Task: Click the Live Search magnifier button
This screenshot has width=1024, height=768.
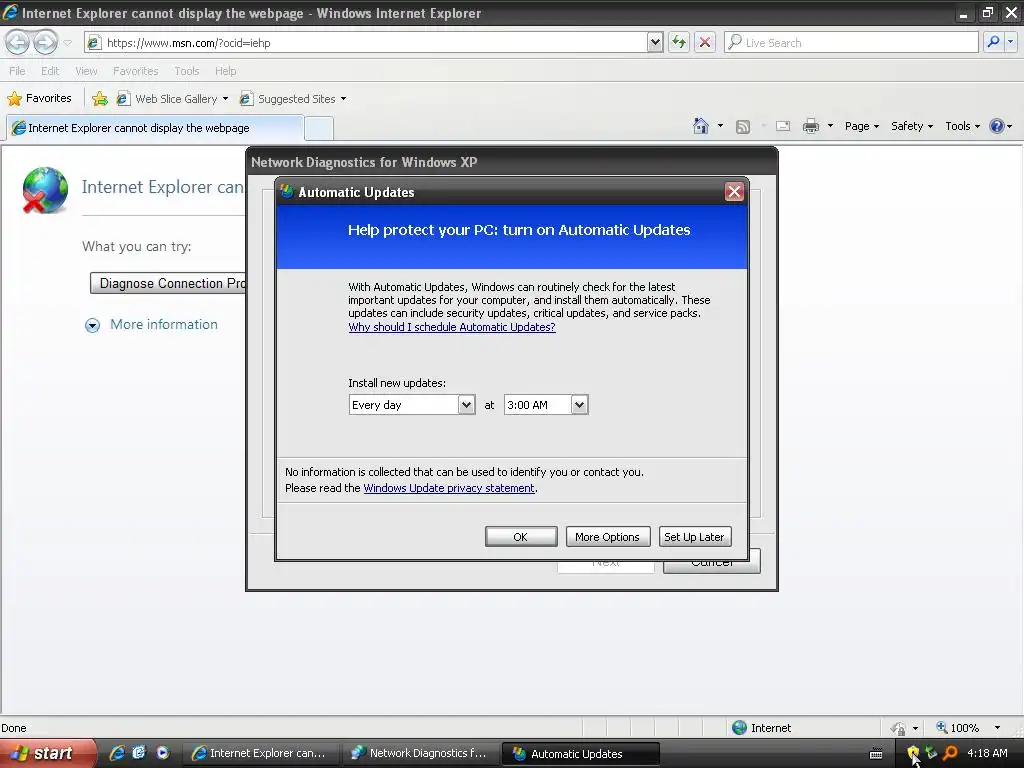Action: click(993, 42)
